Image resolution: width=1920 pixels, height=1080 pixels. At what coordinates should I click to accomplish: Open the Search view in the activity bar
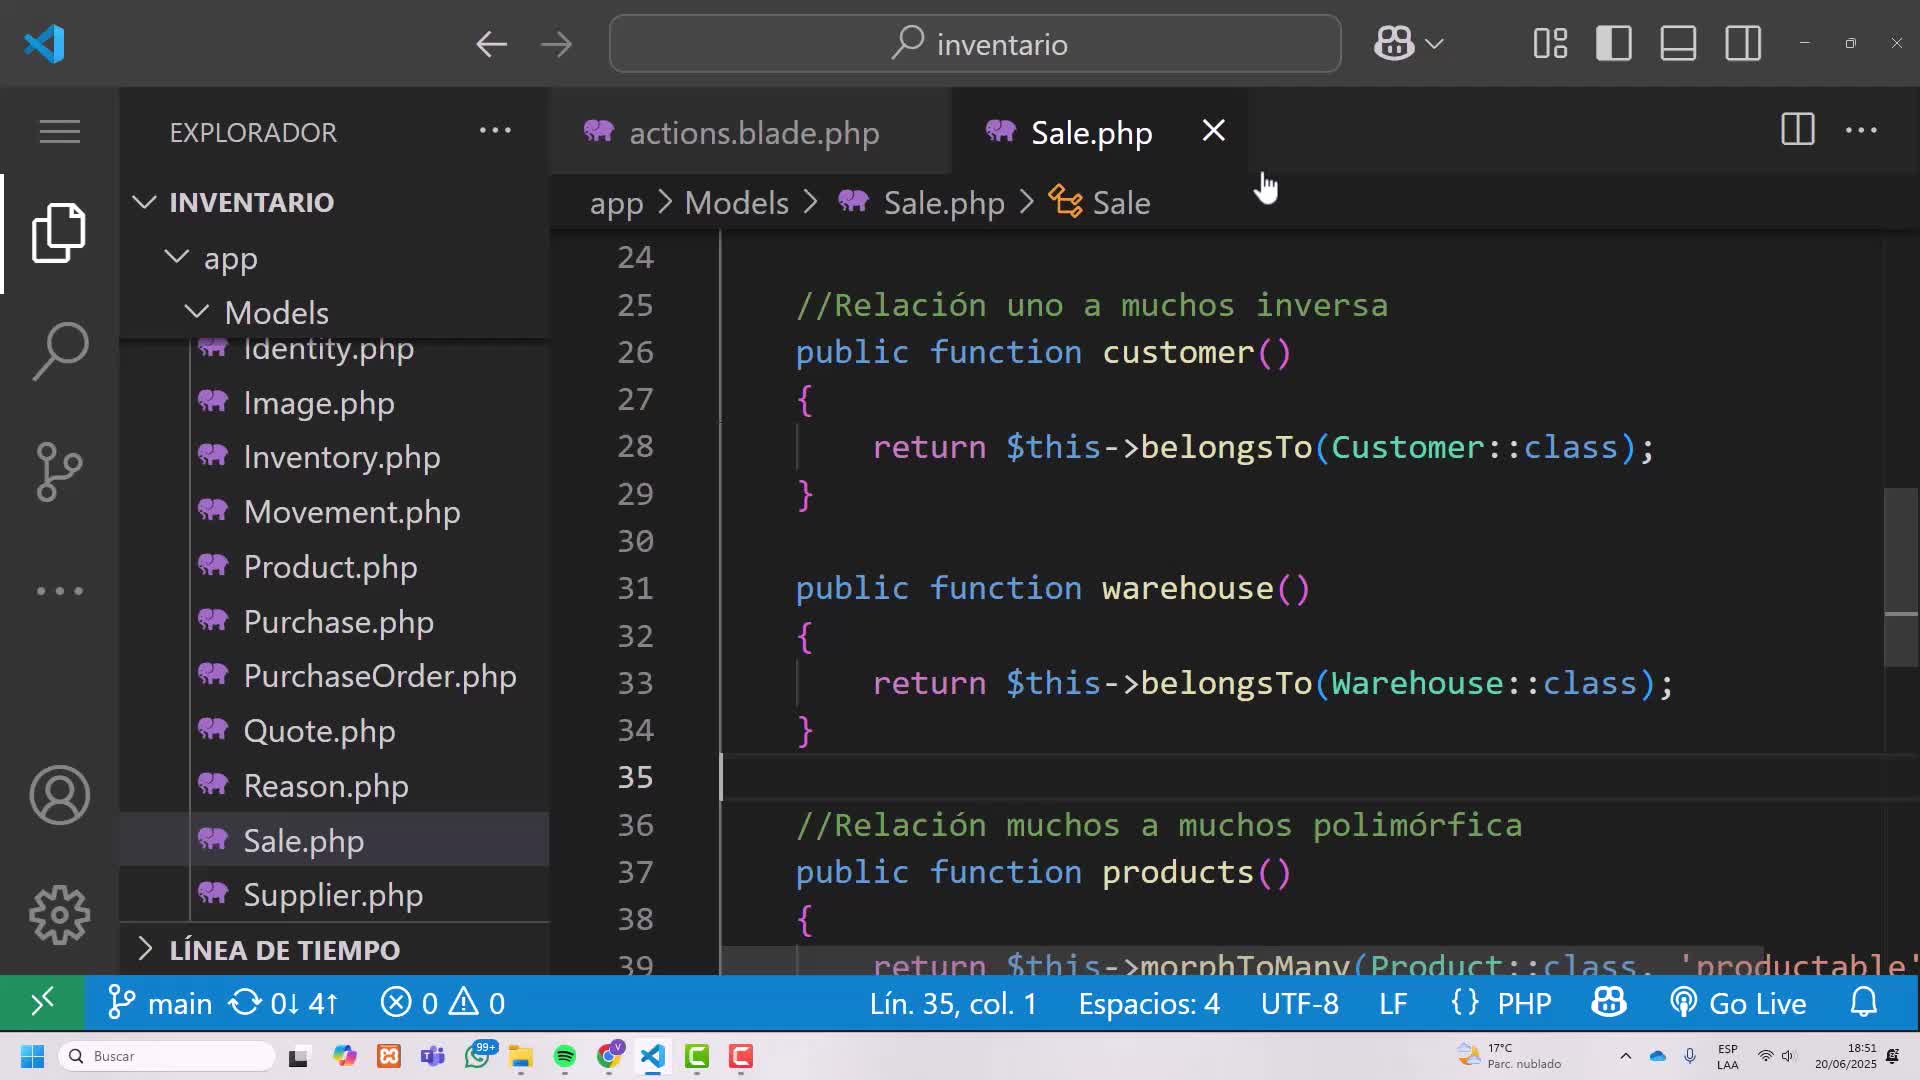[x=59, y=351]
